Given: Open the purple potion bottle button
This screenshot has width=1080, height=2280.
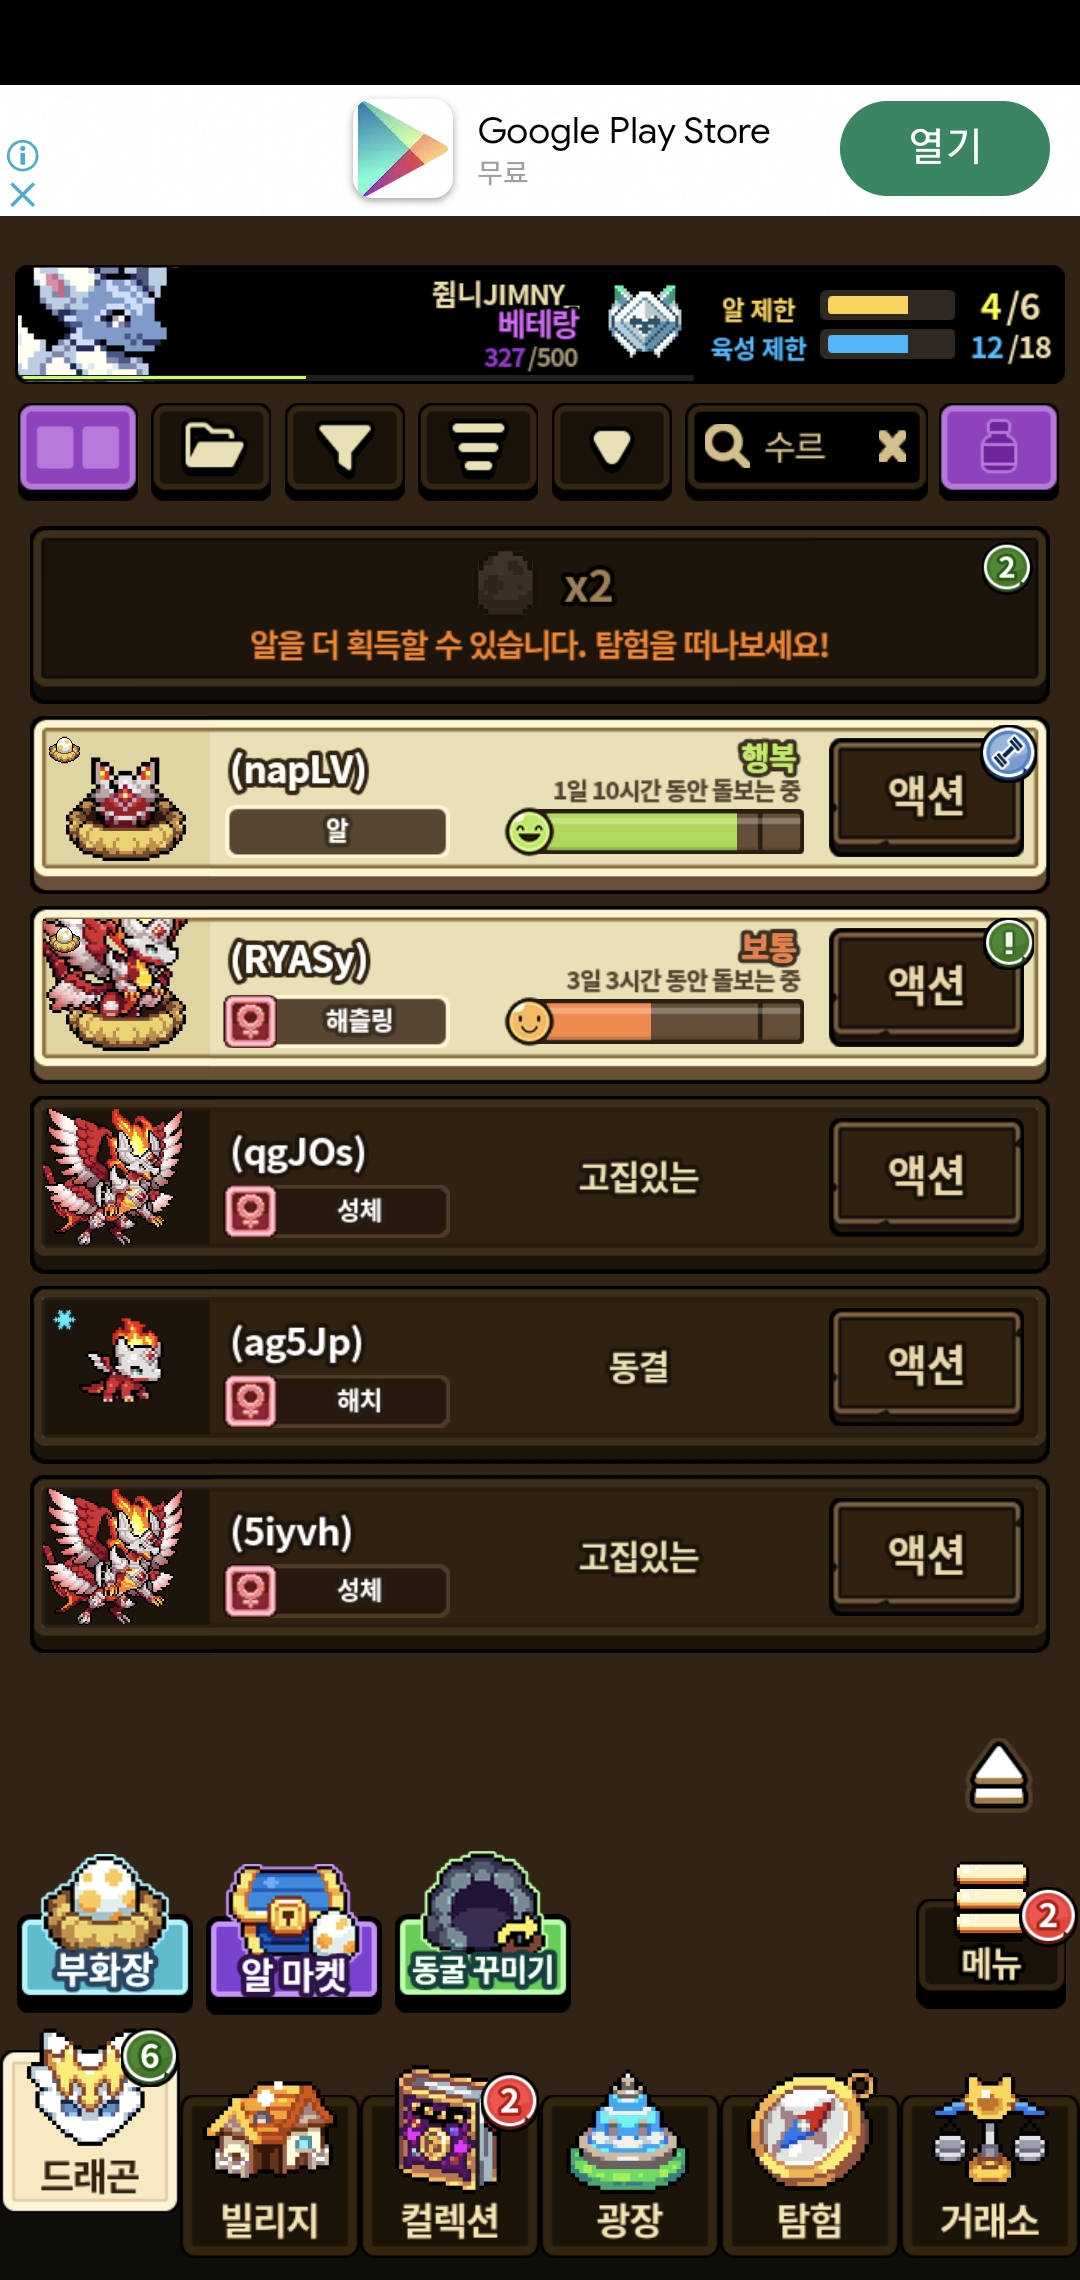Looking at the screenshot, I should (x=999, y=448).
